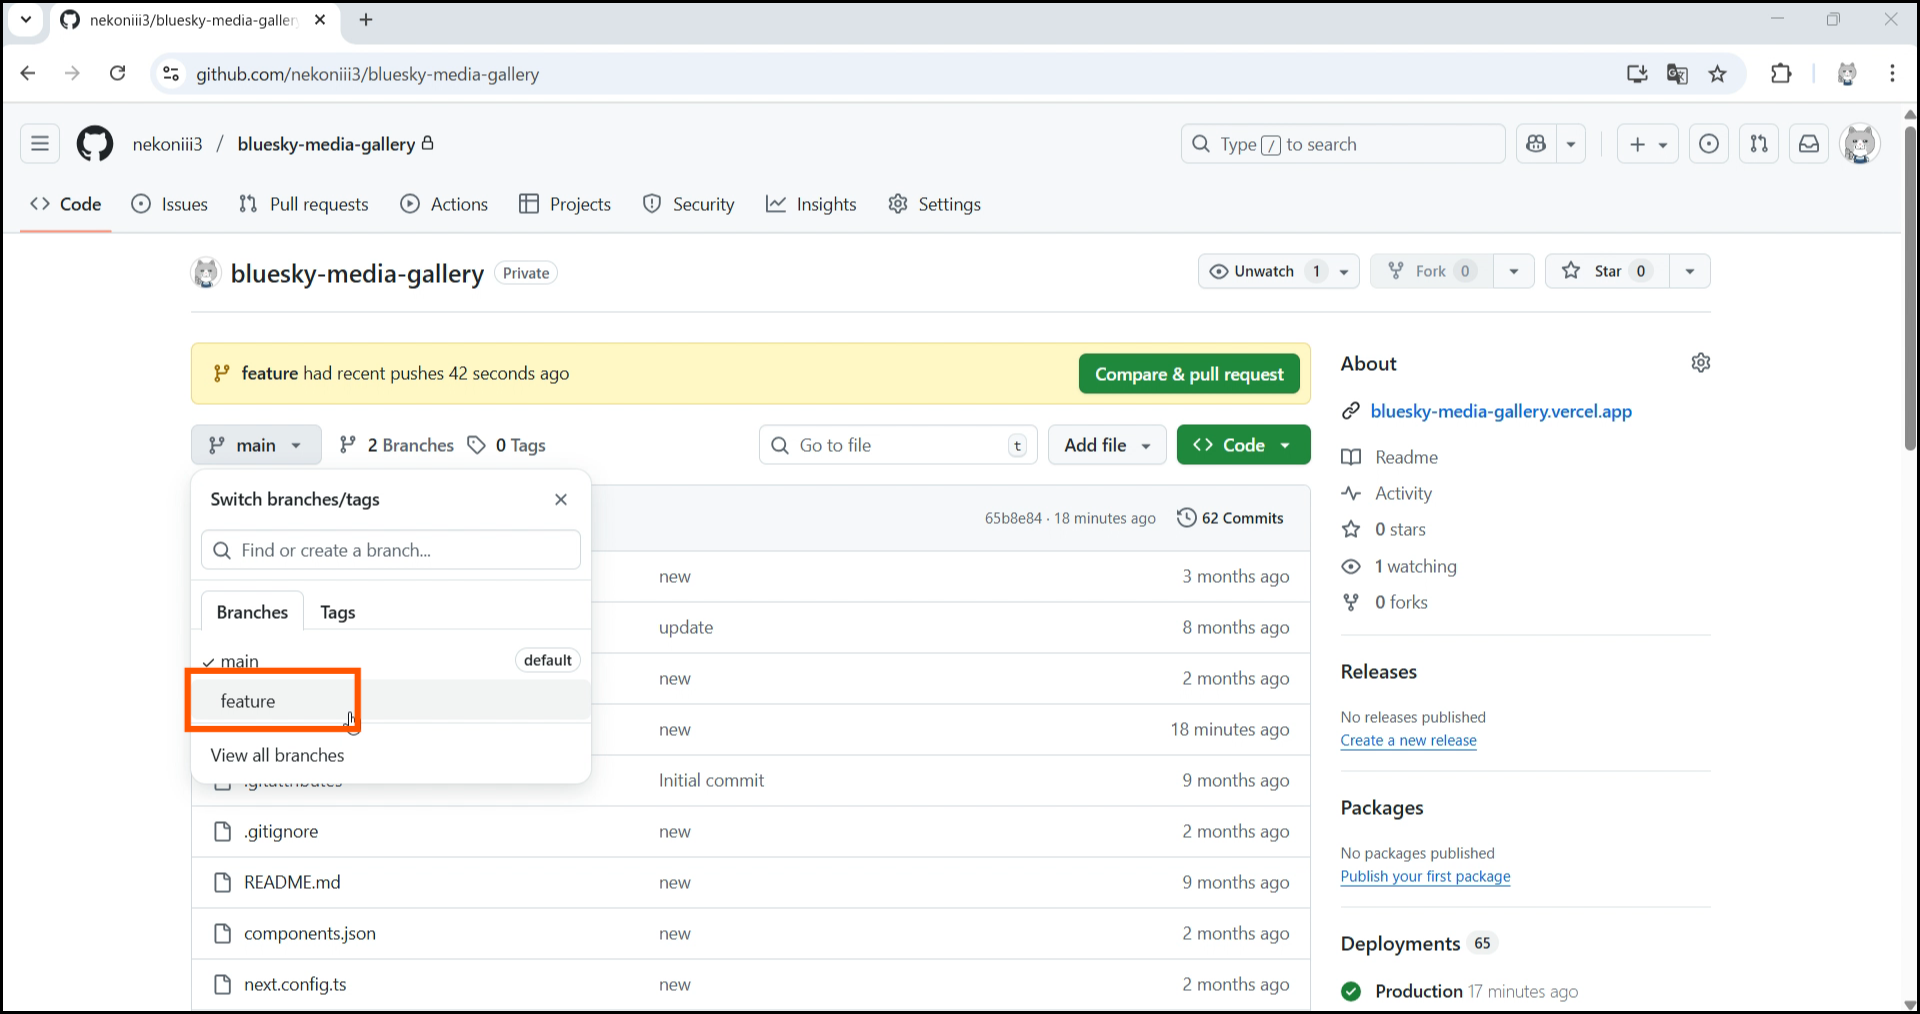Screen dimensions: 1920x1014
Task: Open the global navigation hamburger menu
Action: coord(40,144)
